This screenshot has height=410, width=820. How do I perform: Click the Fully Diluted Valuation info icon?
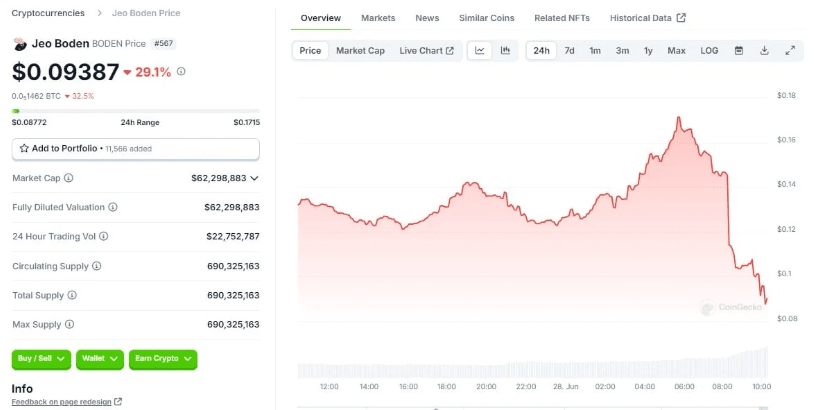coord(113,207)
